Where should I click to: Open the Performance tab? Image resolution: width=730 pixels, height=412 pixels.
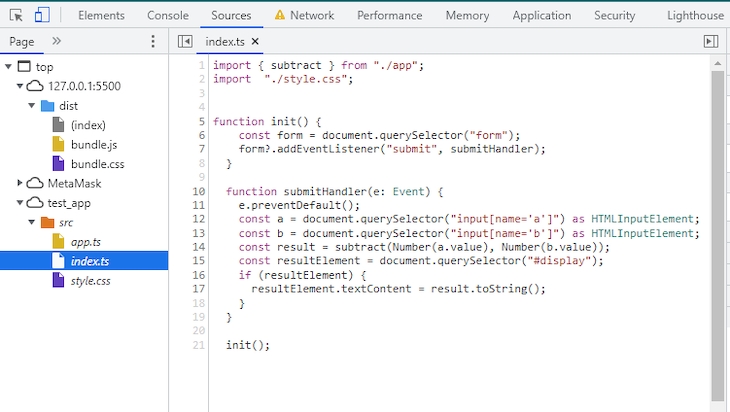389,16
